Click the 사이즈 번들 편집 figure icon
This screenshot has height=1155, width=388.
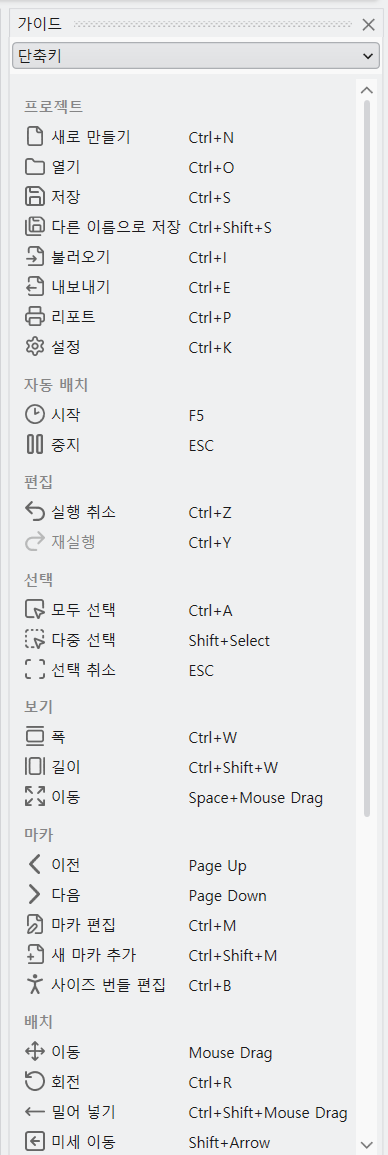[x=35, y=985]
